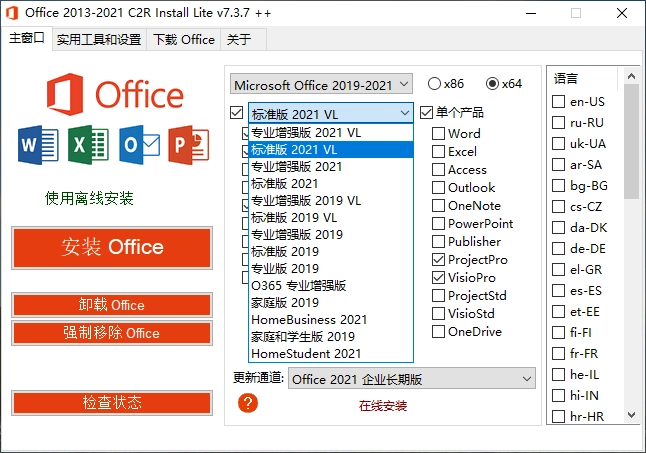Enable the Access checkbox
Image resolution: width=646 pixels, height=453 pixels.
point(438,169)
